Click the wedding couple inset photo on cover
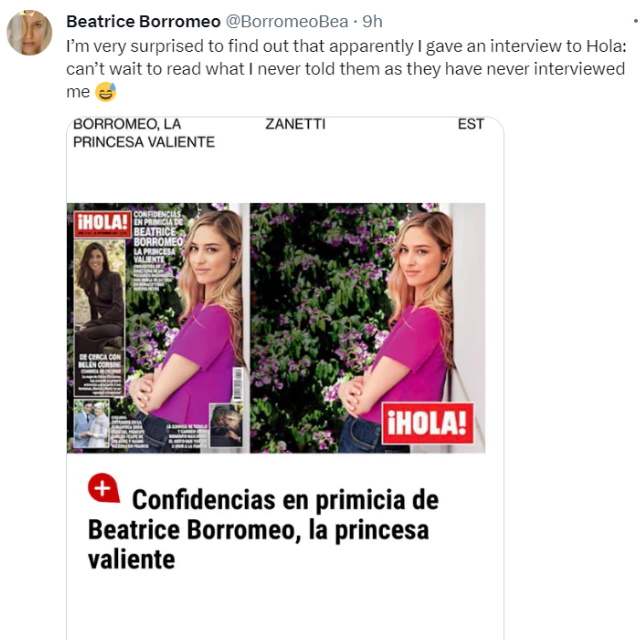Image resolution: width=640 pixels, height=640 pixels. pos(91,424)
